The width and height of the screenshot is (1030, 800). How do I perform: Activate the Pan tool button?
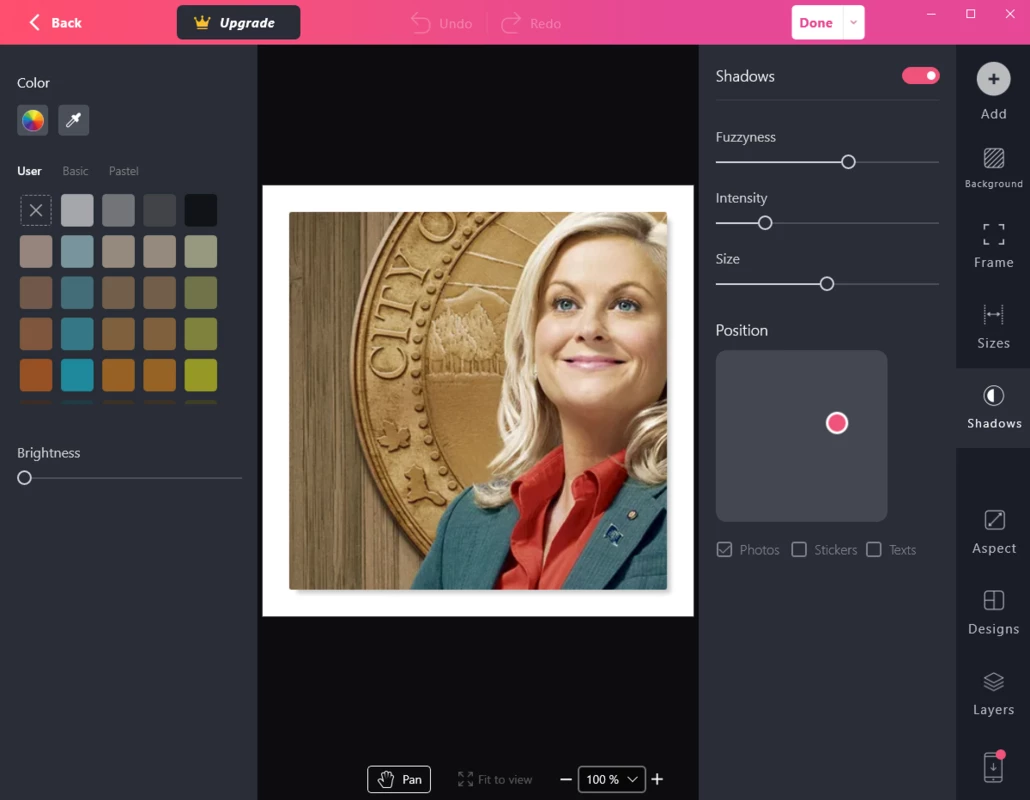click(399, 780)
